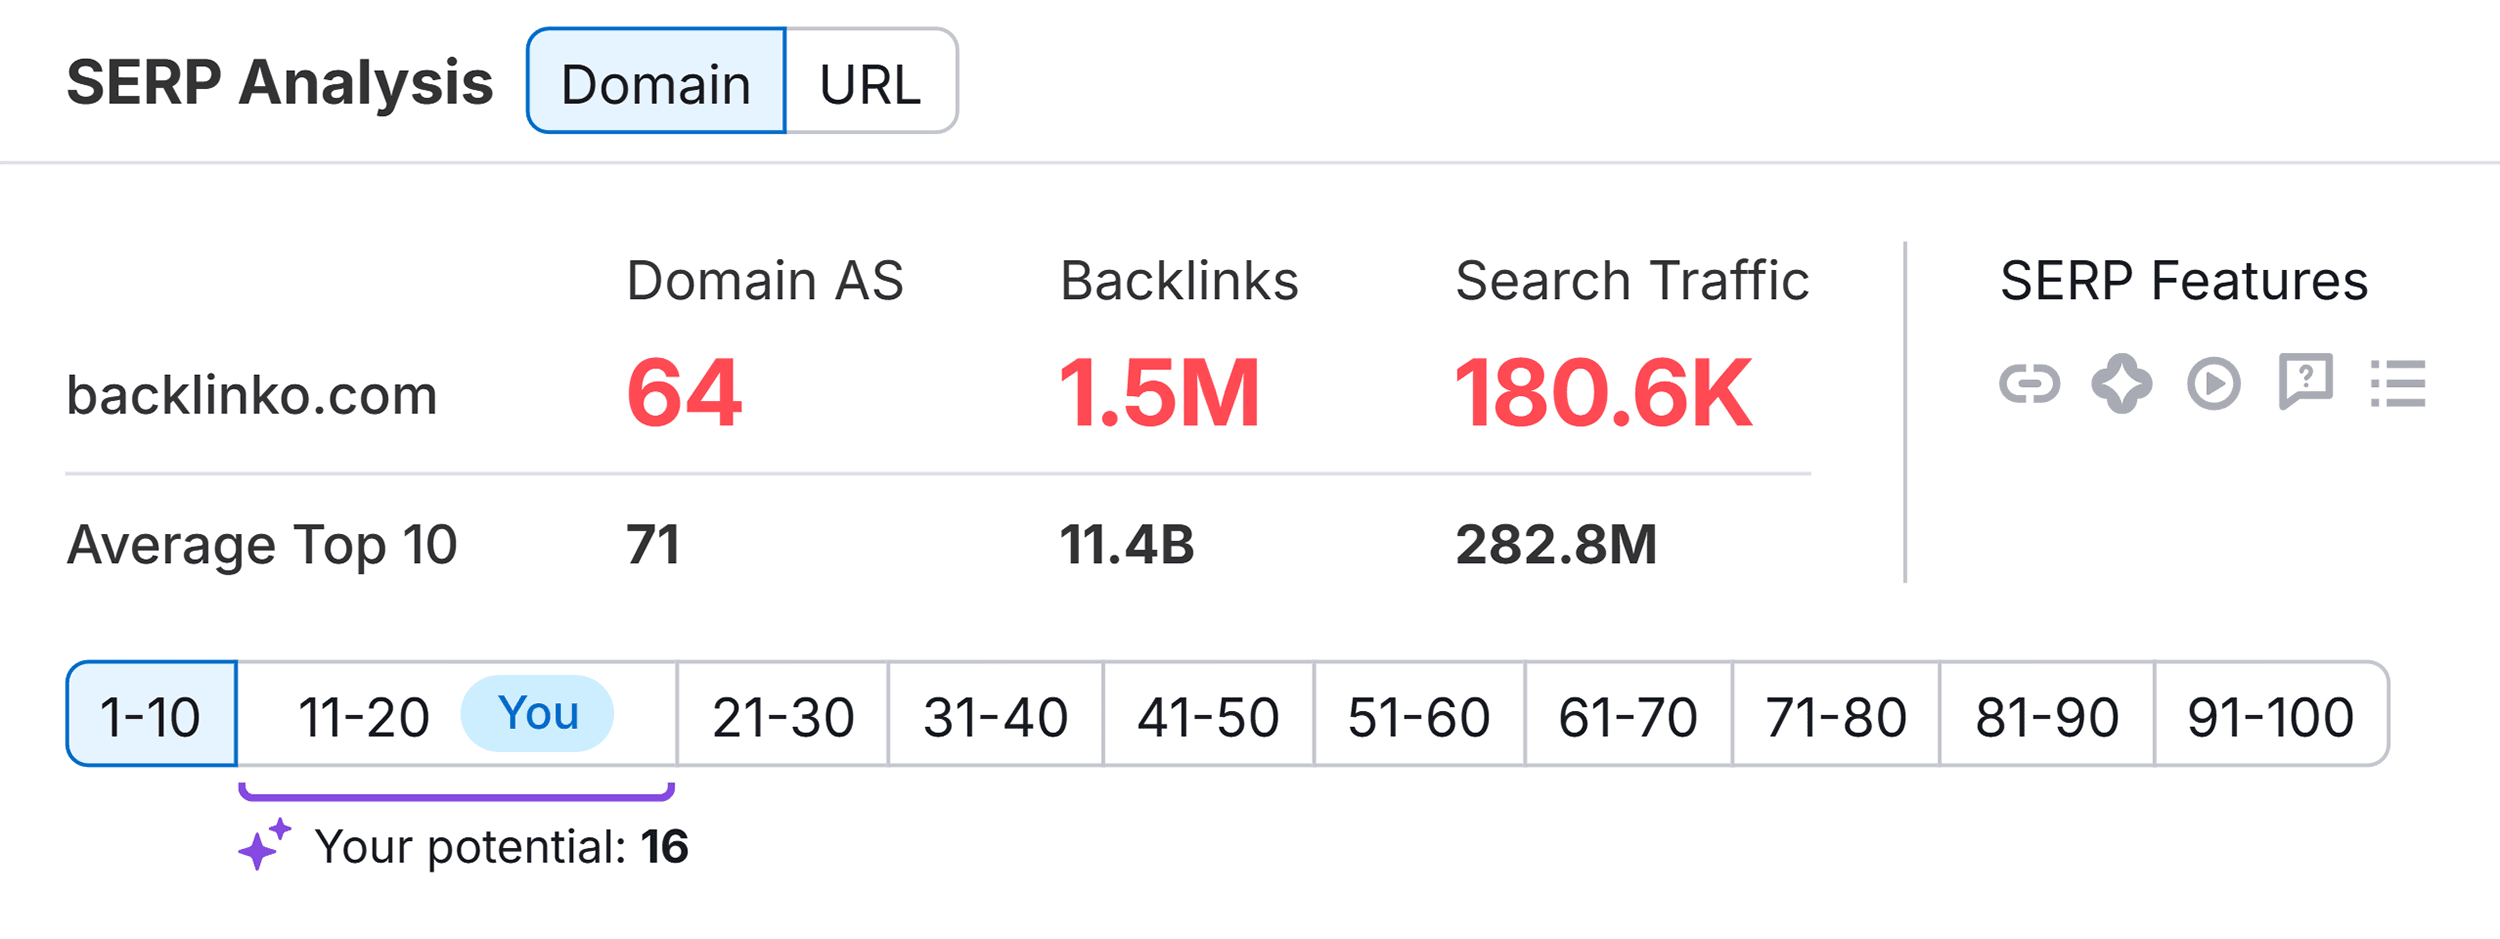
Task: Click the People Also Ask question icon
Action: click(2305, 381)
